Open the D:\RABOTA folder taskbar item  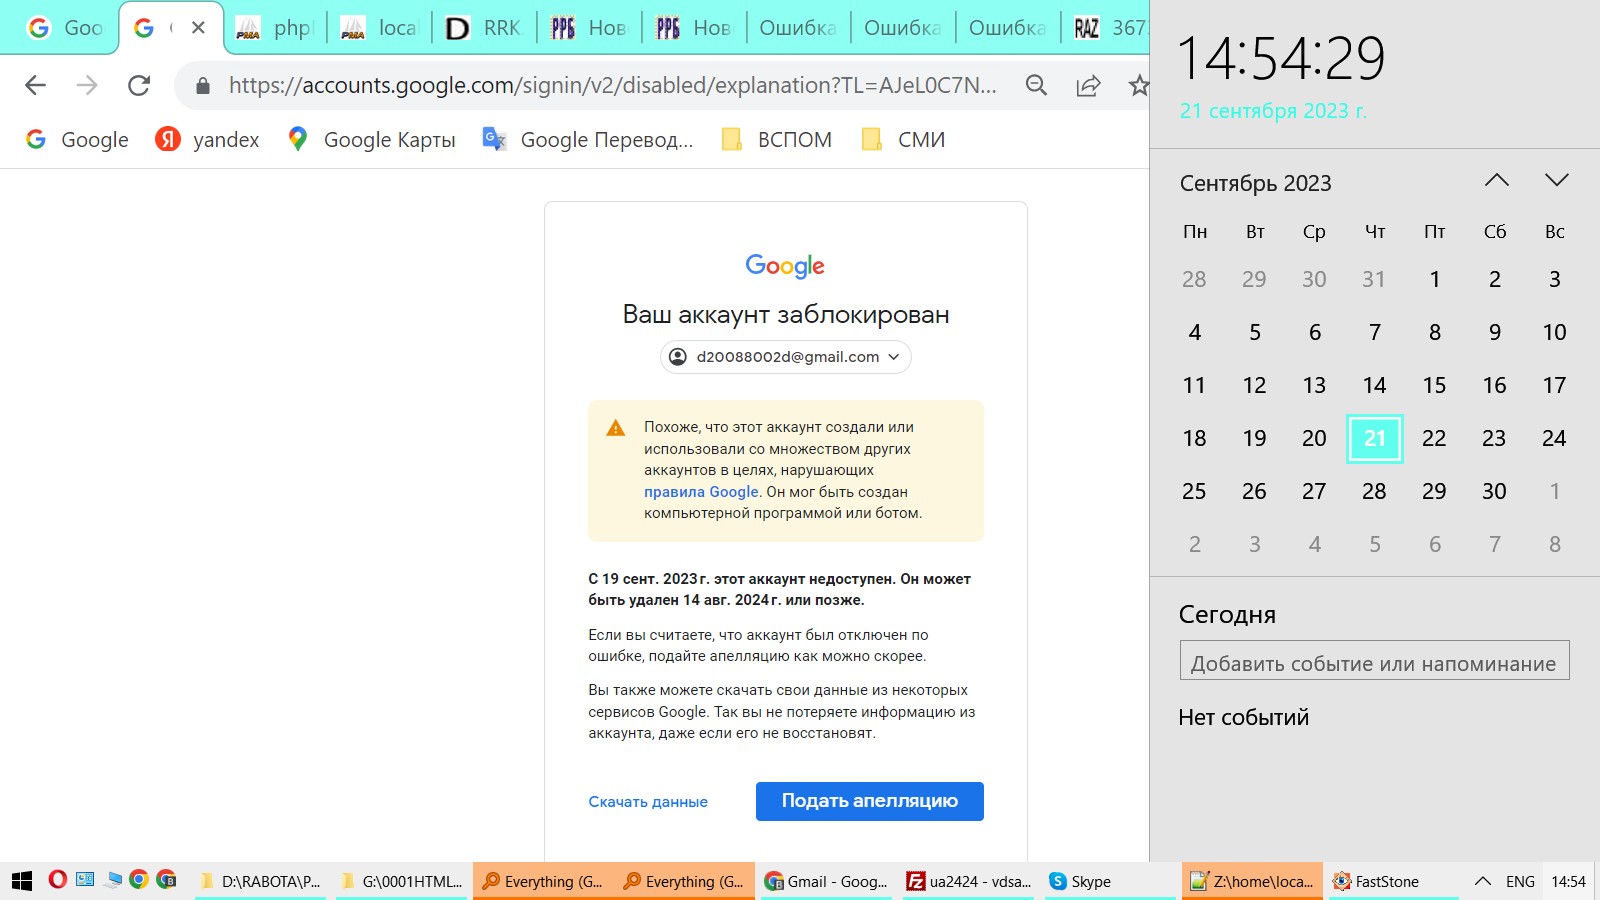tap(261, 881)
